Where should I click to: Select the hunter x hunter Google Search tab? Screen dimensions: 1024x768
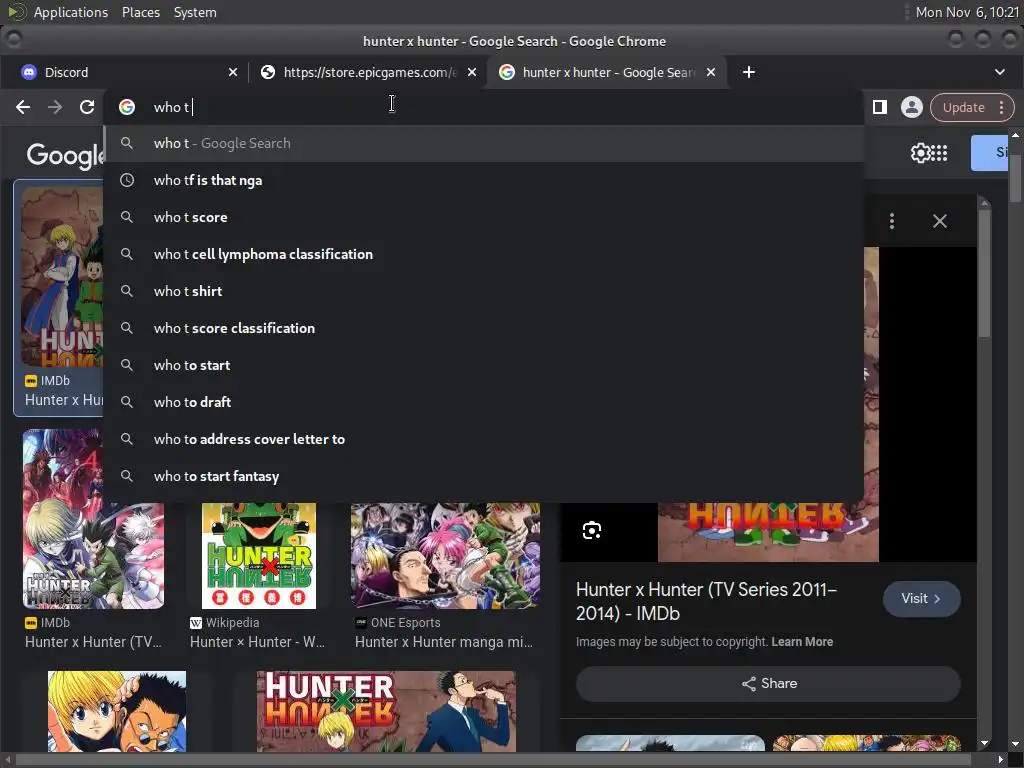pyautogui.click(x=607, y=72)
